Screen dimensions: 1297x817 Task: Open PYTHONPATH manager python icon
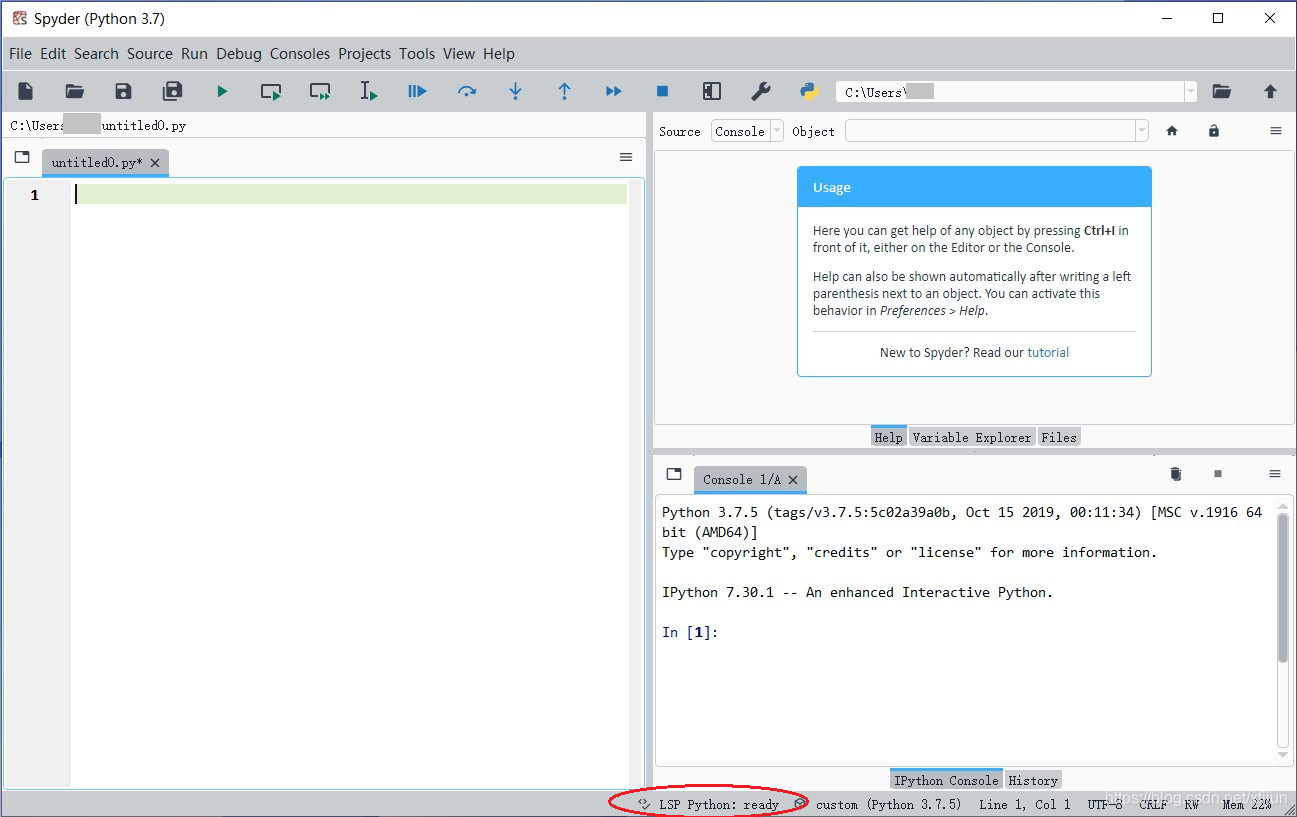[810, 91]
